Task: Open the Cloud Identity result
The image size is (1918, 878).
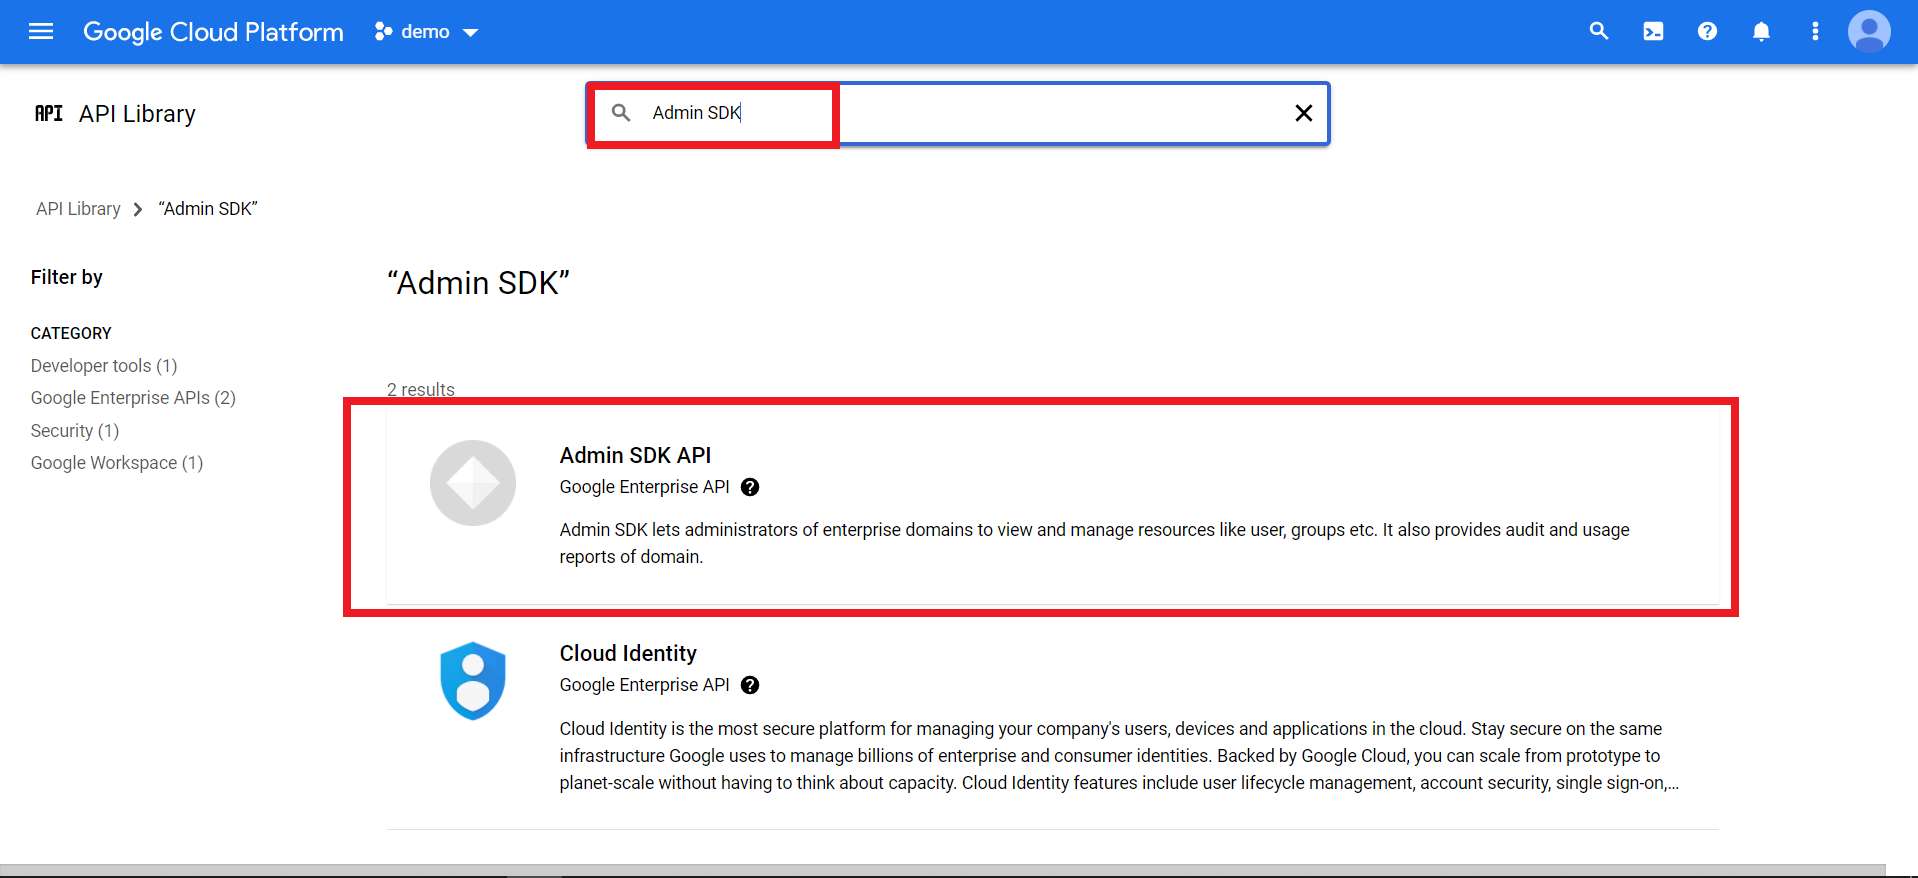Action: [628, 654]
